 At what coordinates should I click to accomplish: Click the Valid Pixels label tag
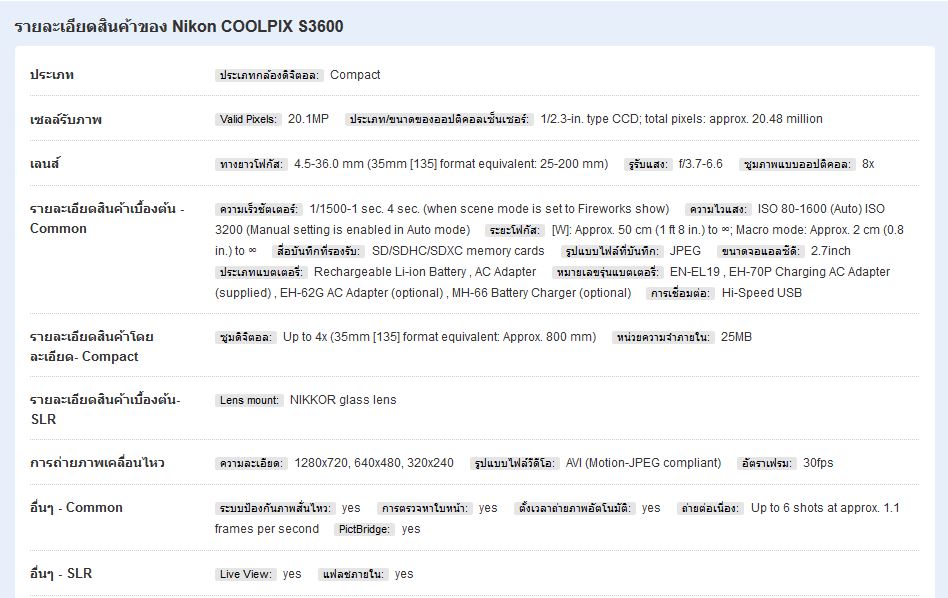pyautogui.click(x=248, y=119)
